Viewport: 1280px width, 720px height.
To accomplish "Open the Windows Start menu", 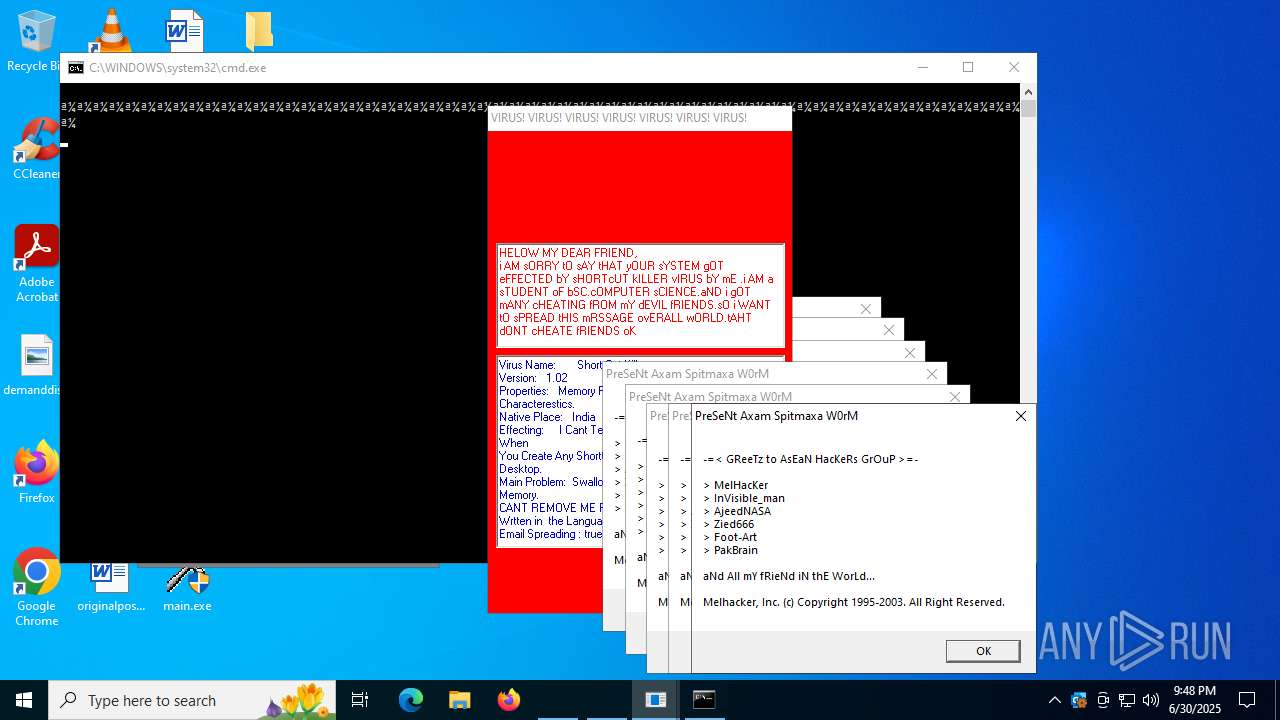I will click(x=24, y=700).
